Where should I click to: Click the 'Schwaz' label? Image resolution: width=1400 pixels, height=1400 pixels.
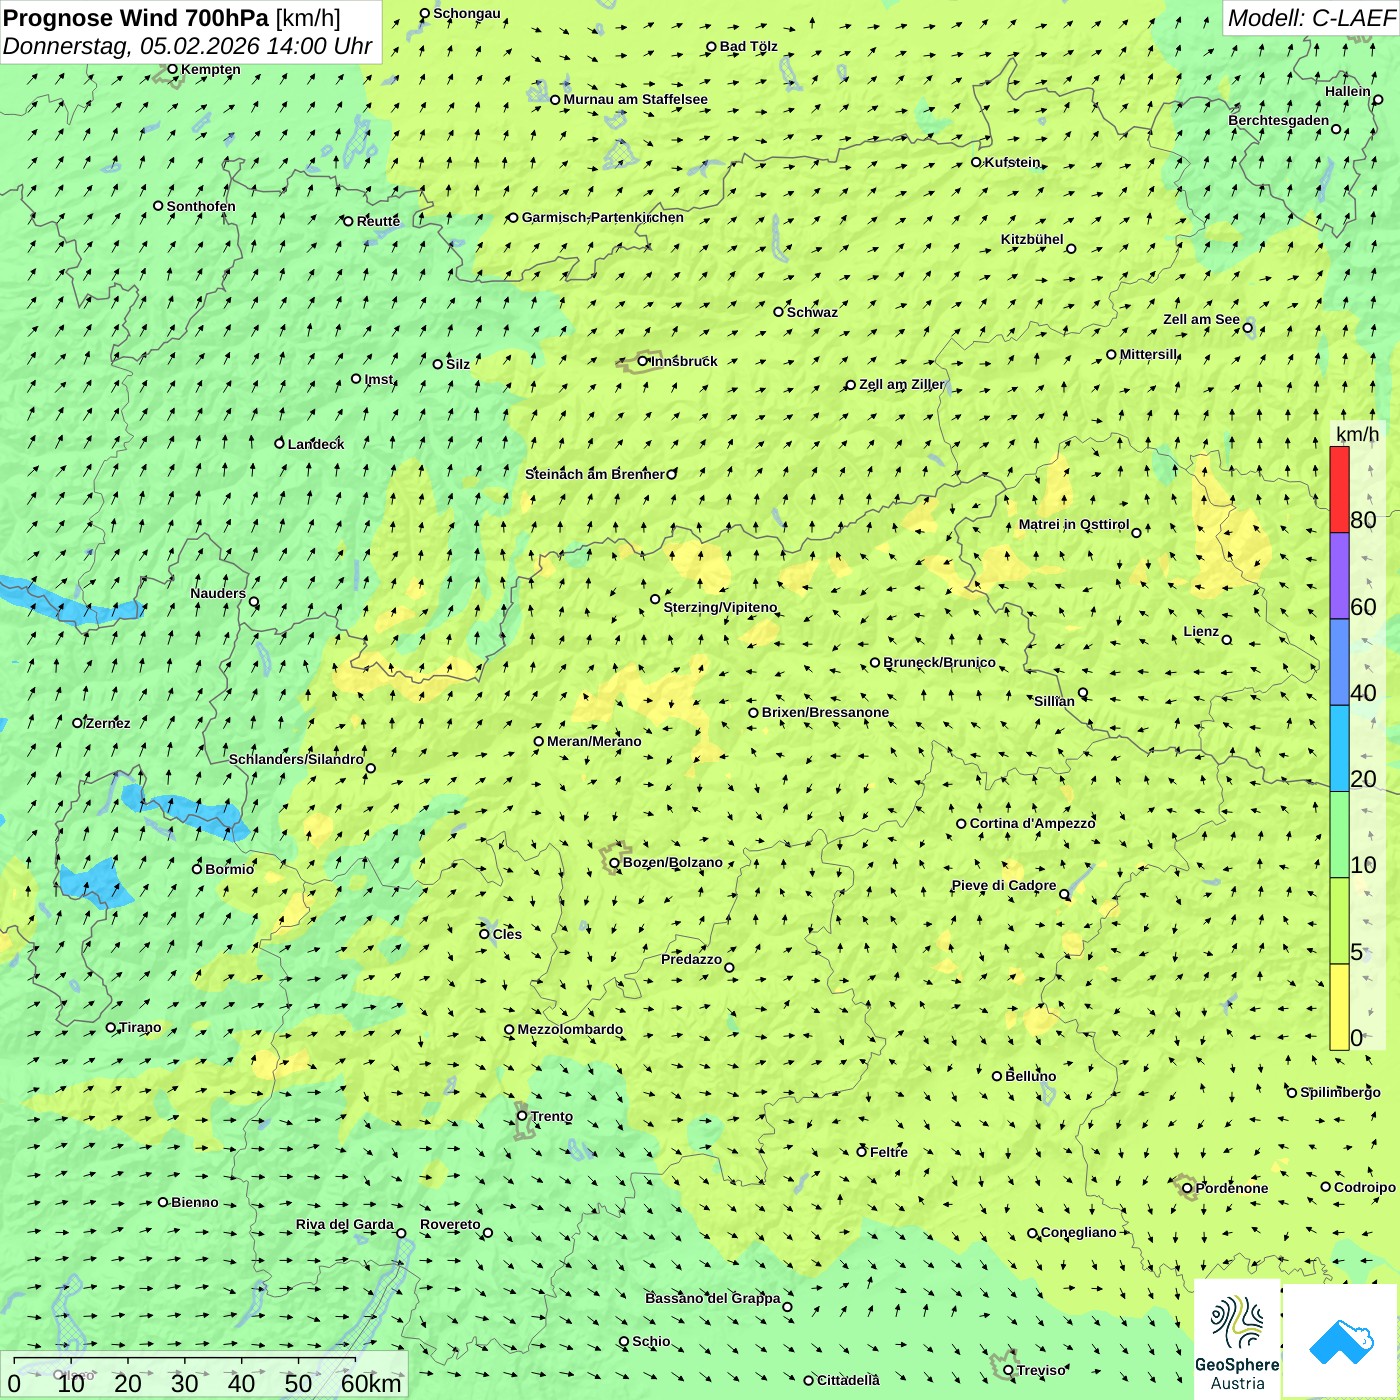click(x=812, y=312)
